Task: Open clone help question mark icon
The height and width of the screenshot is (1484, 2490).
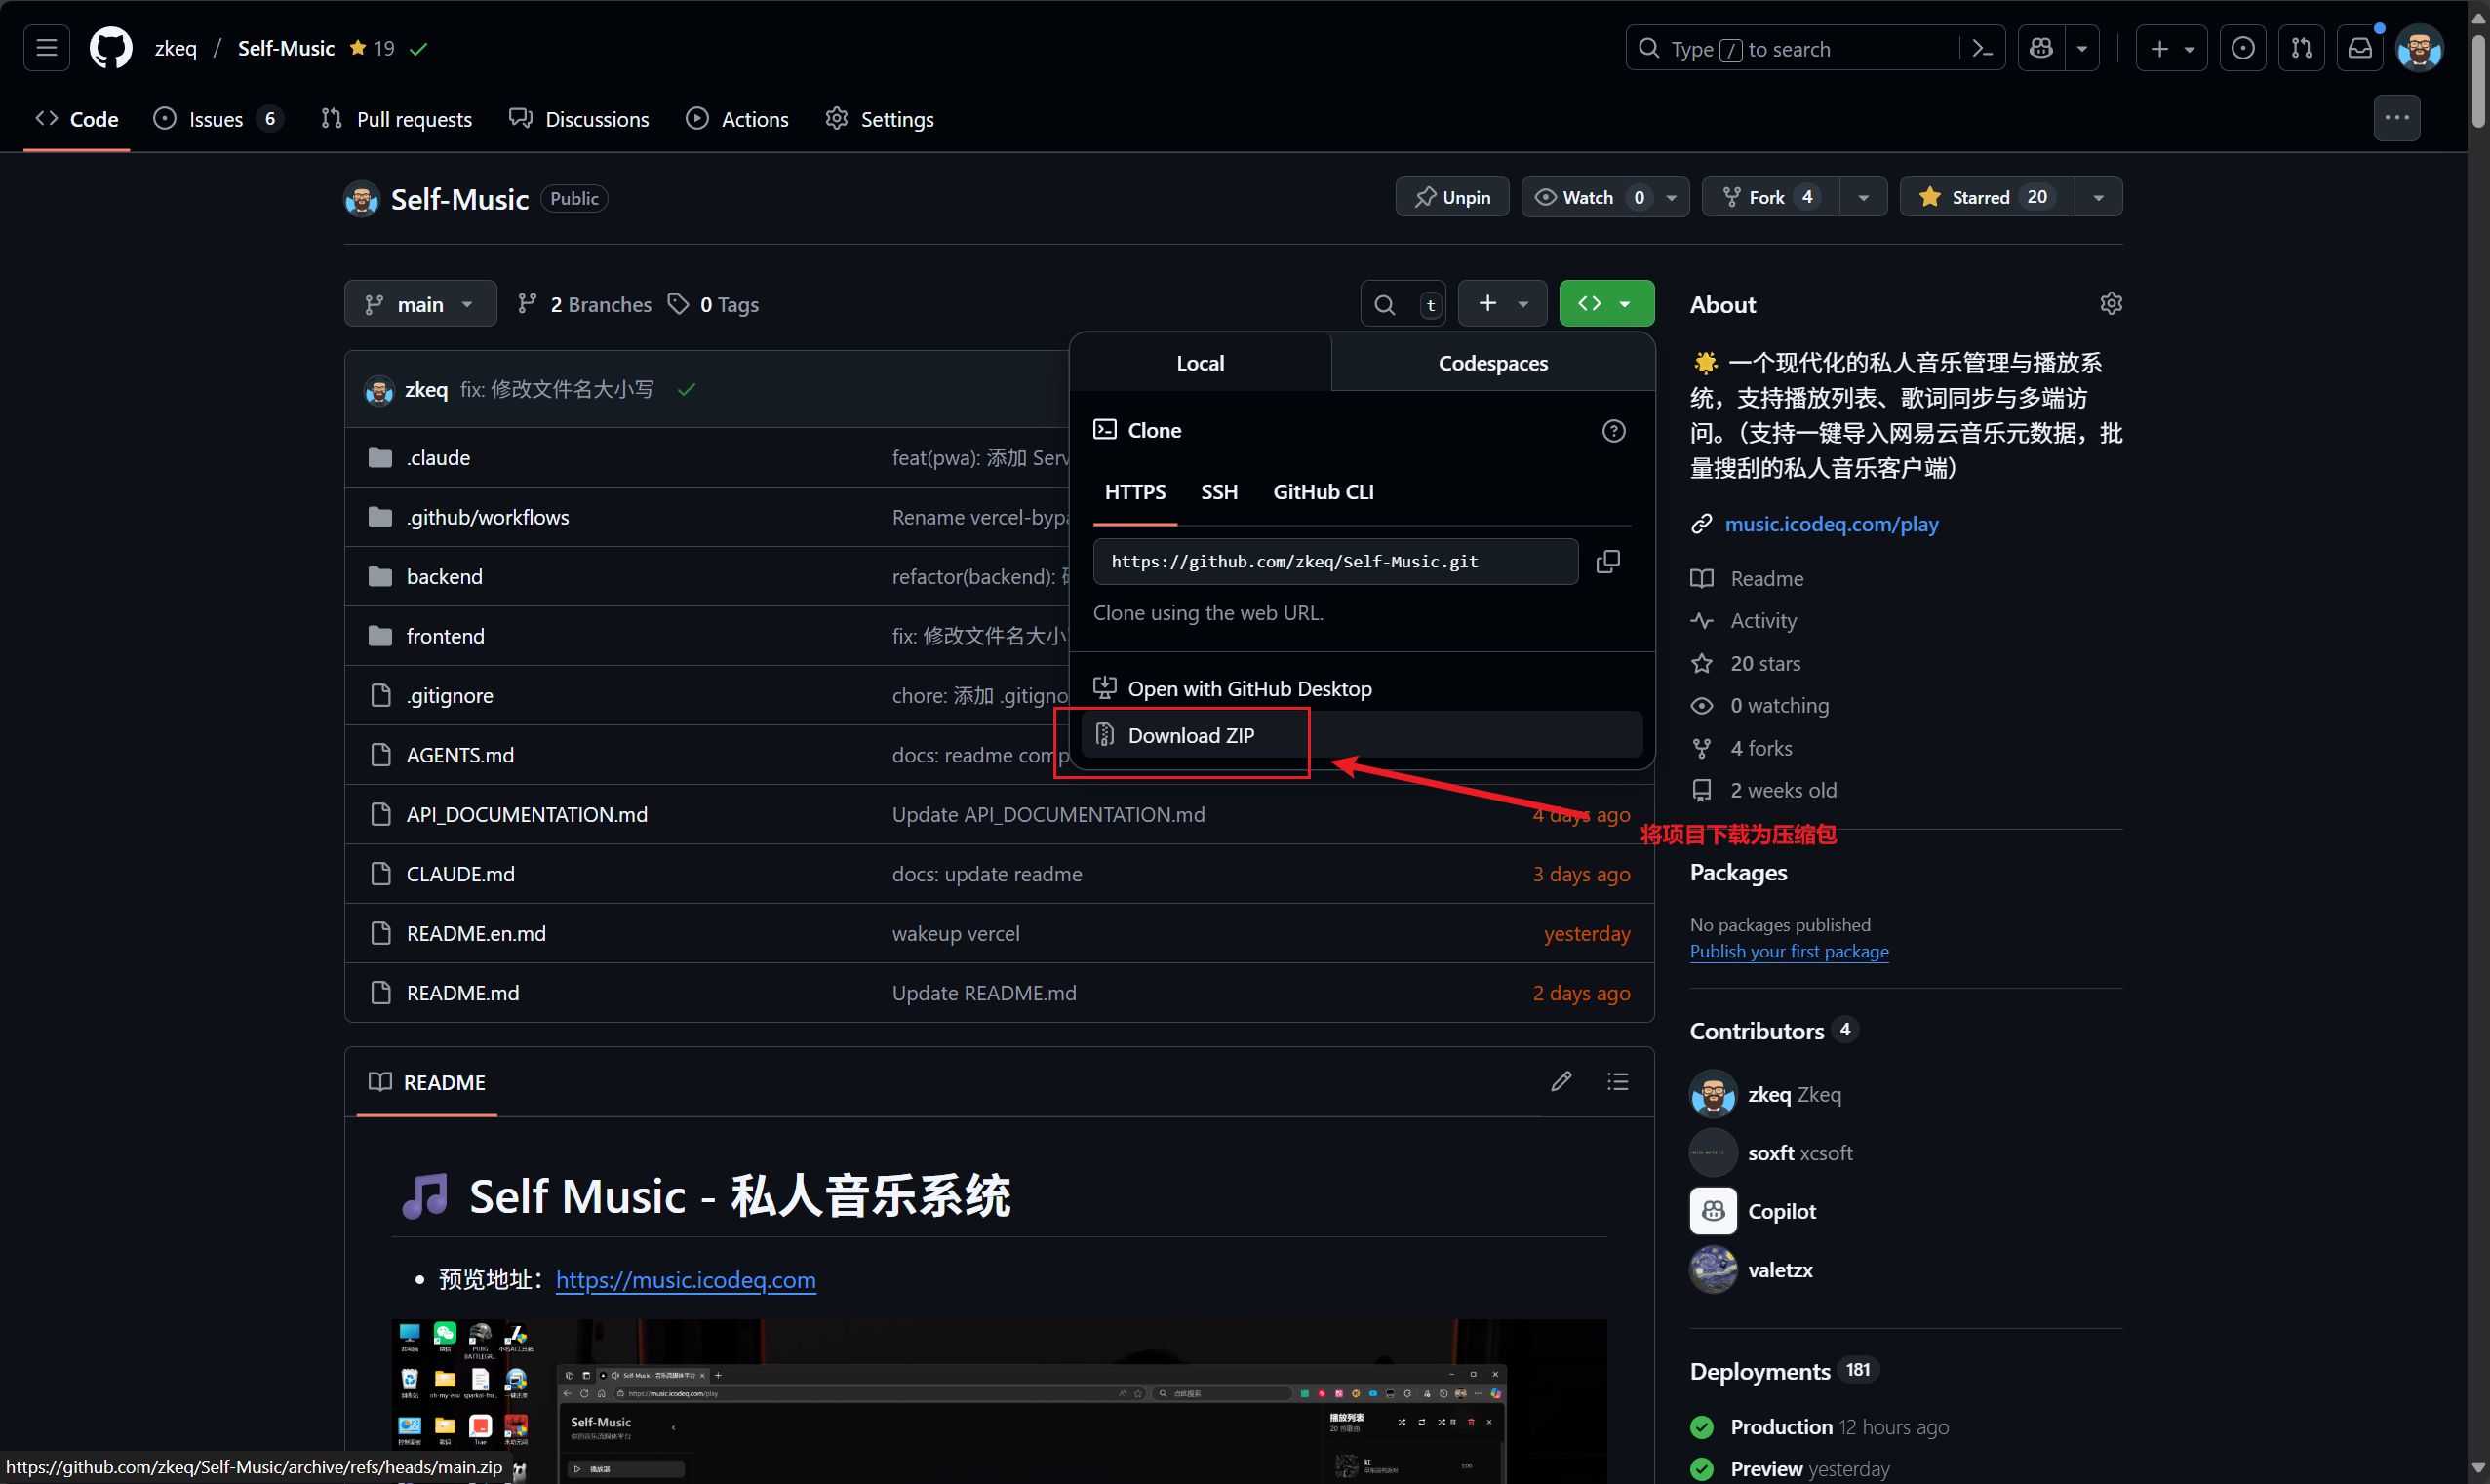Action: click(1613, 431)
